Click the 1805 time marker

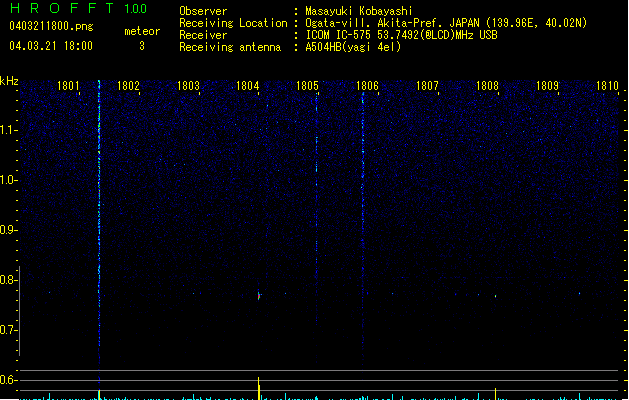point(307,86)
